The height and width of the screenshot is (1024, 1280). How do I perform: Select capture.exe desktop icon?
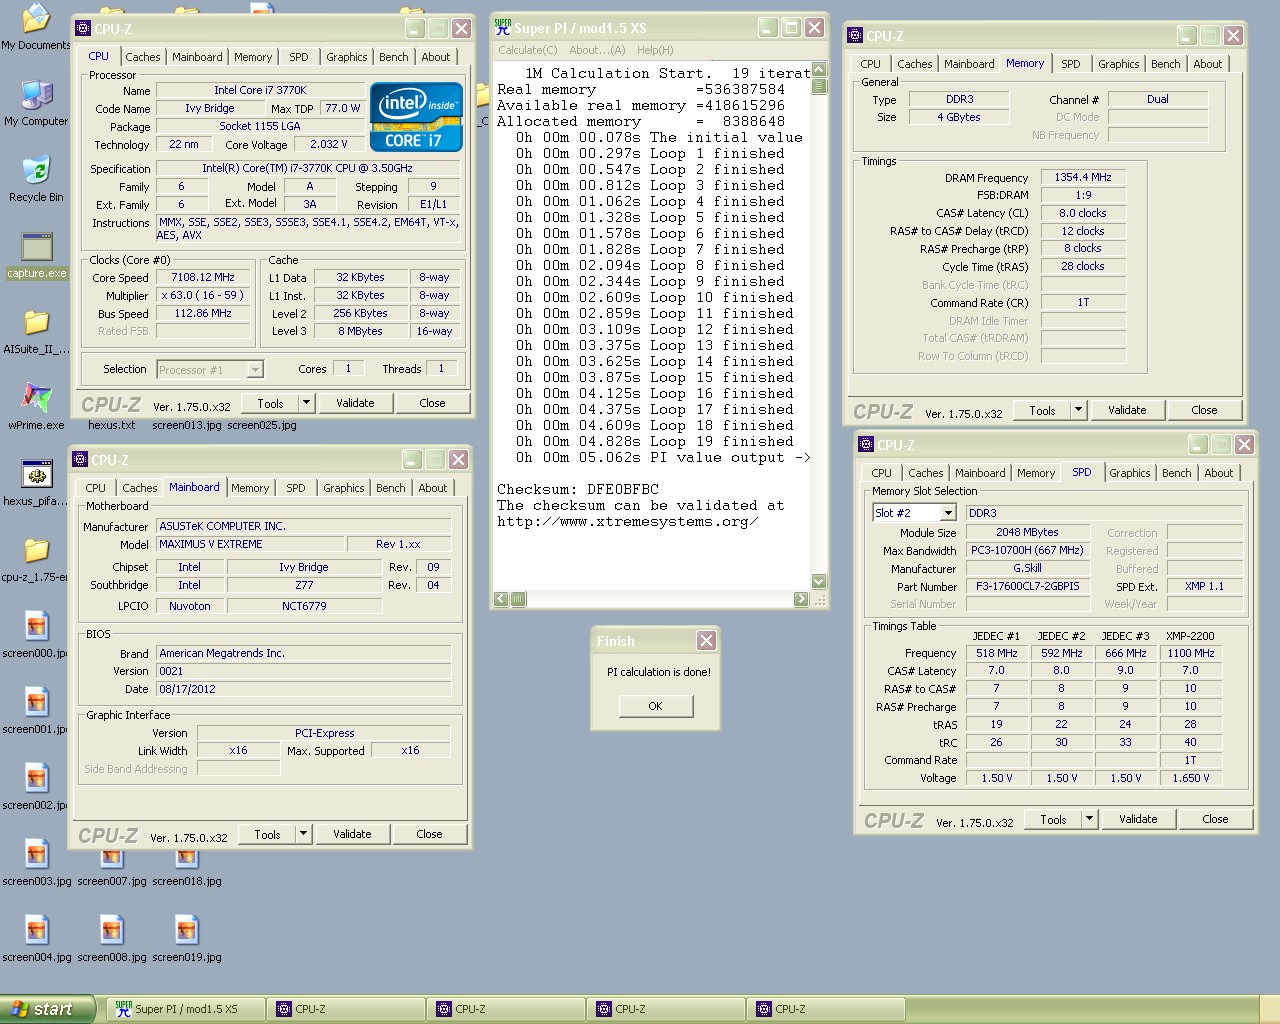coord(37,256)
